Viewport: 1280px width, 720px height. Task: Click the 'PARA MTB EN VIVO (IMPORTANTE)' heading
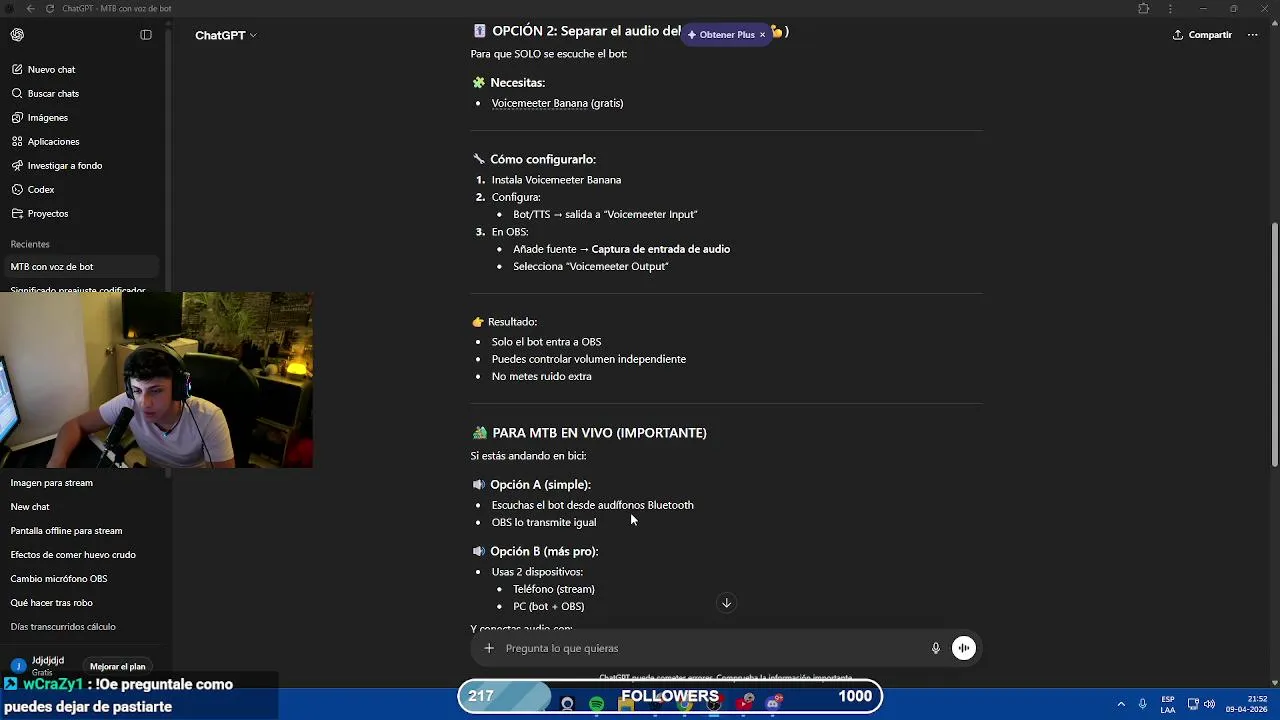[599, 433]
